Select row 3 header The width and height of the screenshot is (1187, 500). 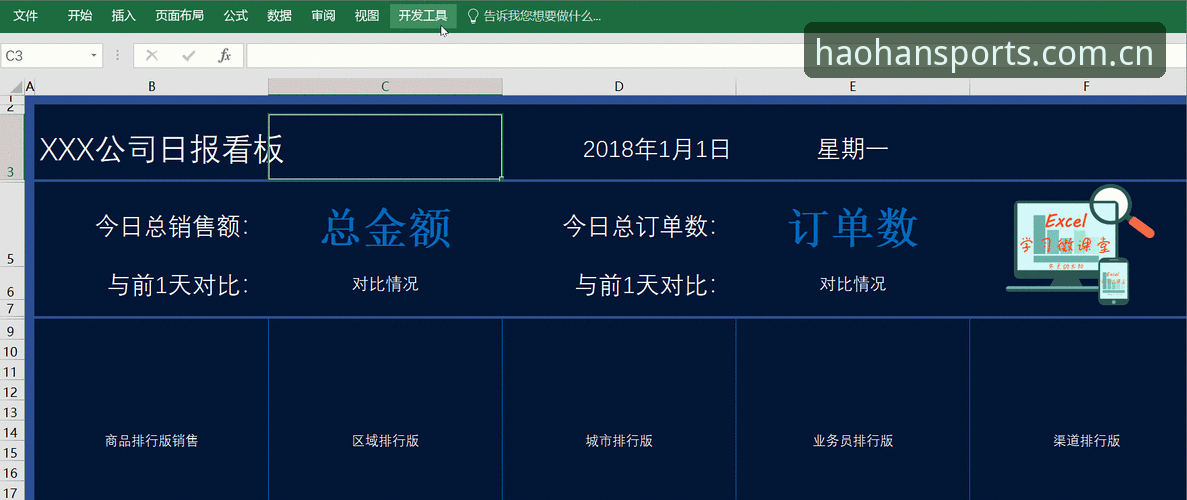[x=11, y=147]
